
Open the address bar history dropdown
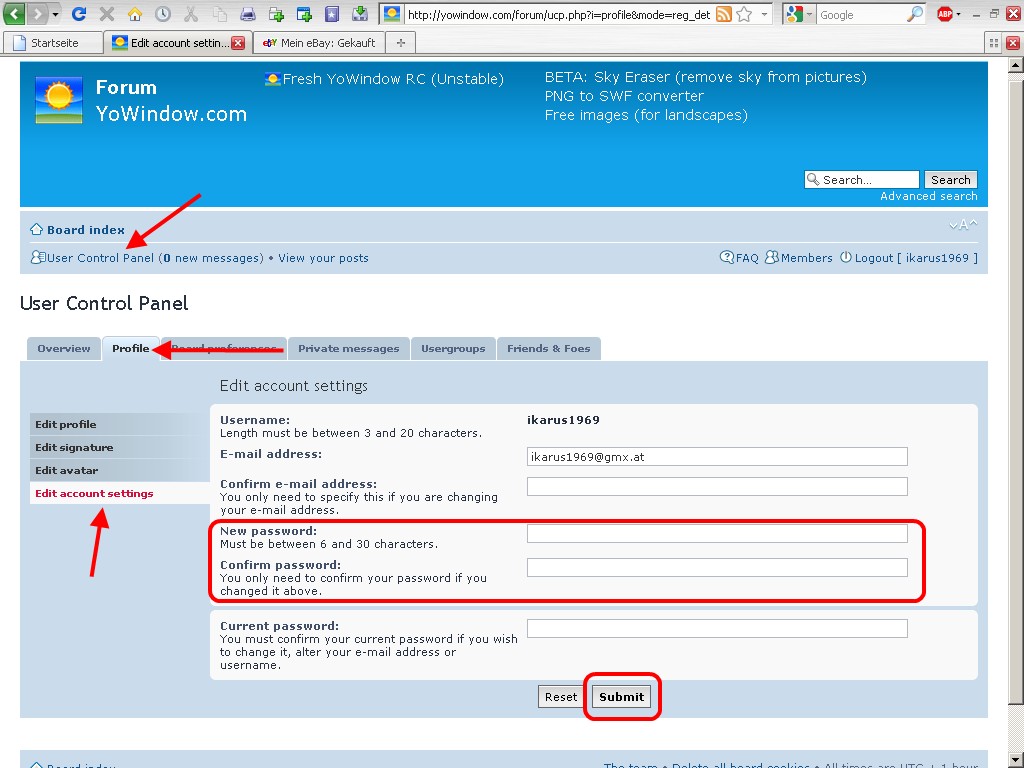765,14
